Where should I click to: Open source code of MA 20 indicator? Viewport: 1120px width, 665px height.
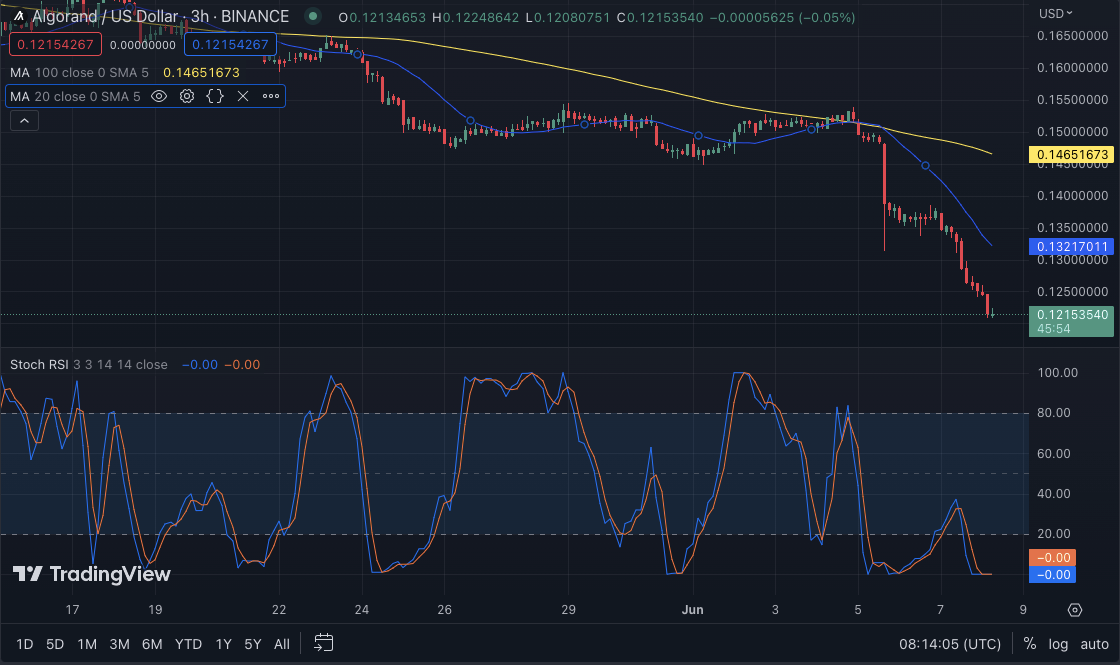[215, 96]
